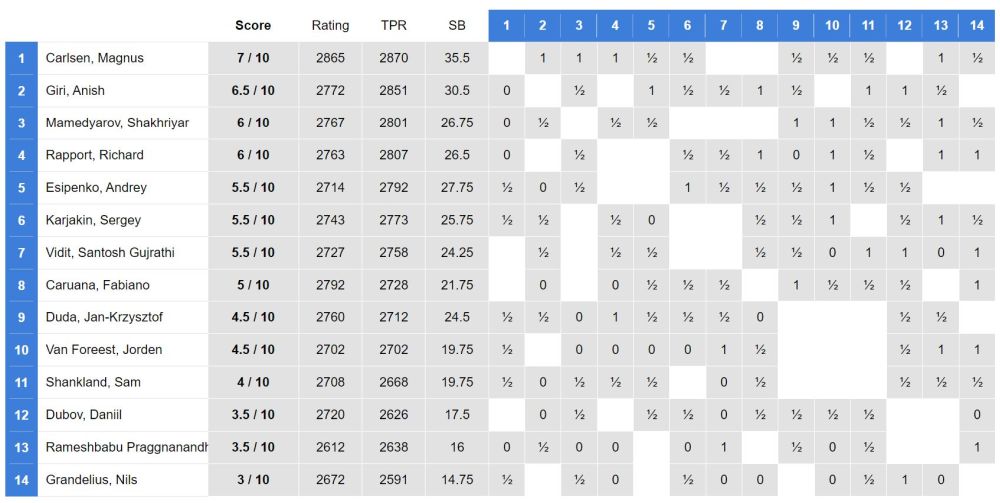Click Grandelius, Nils player name

90,480
